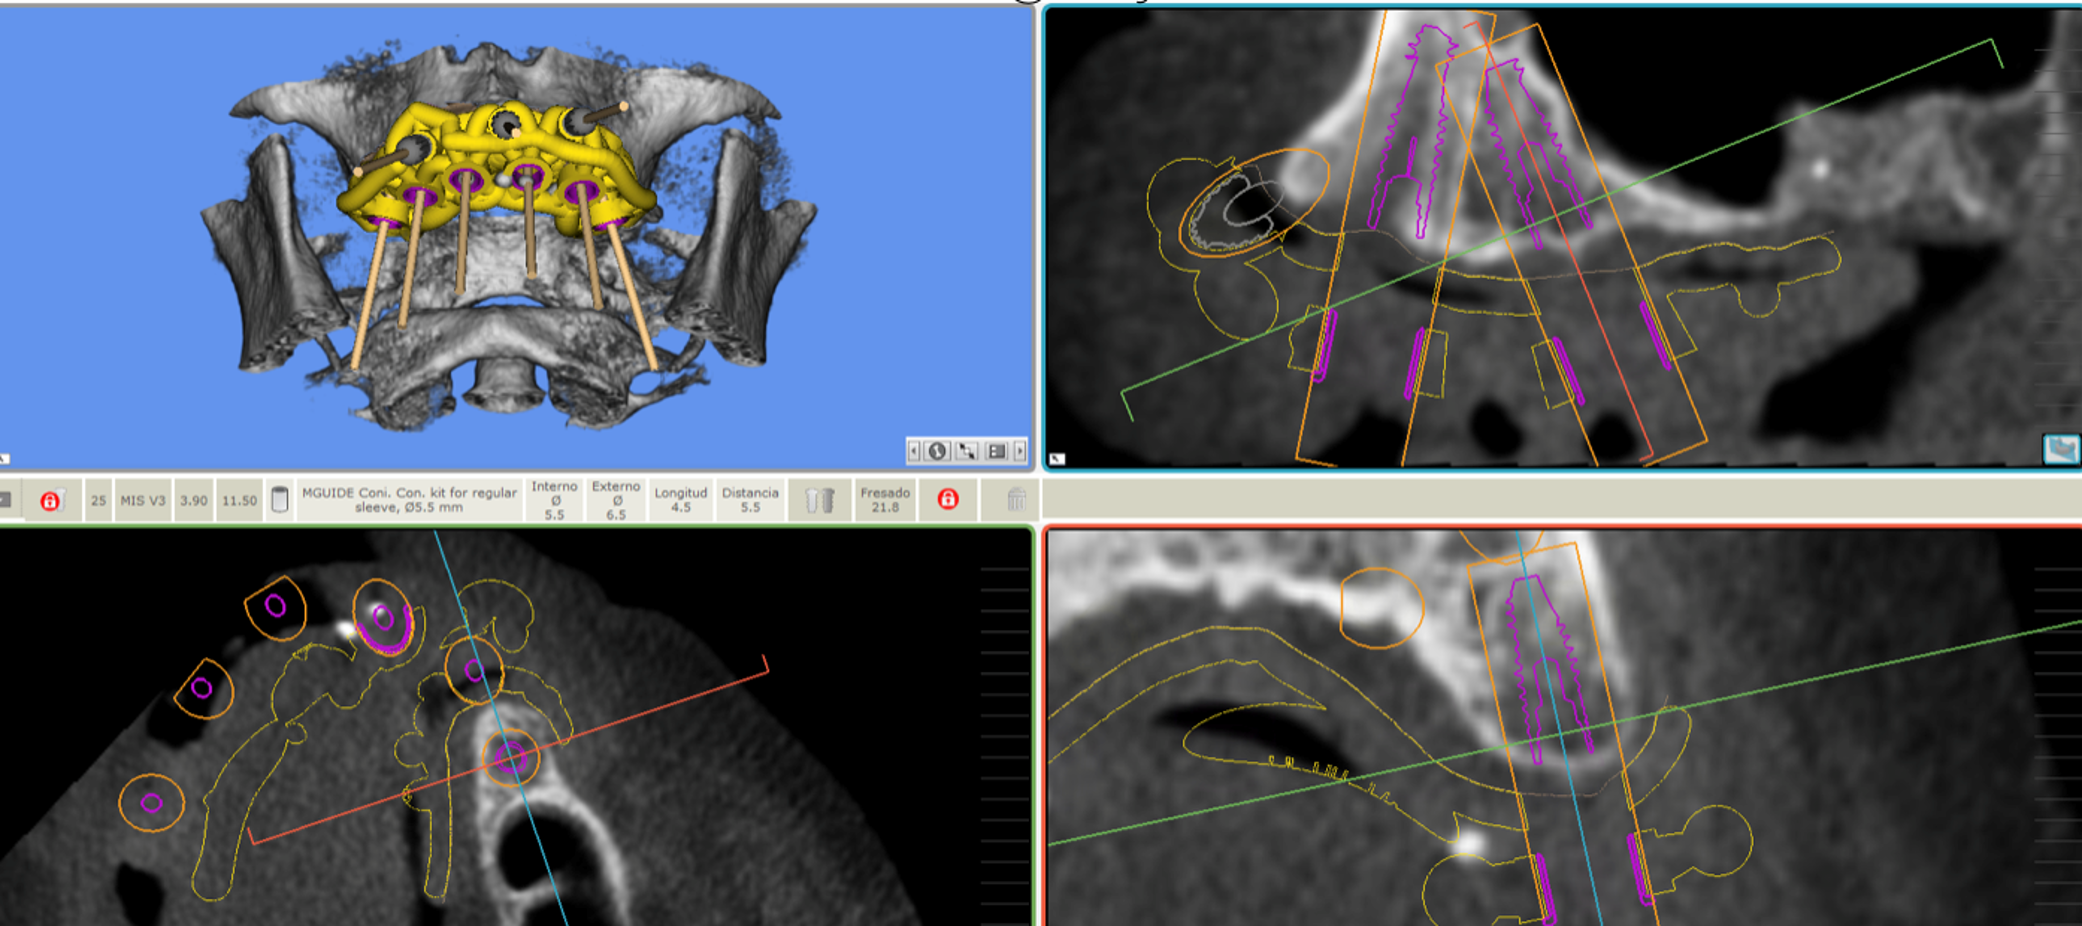Select tooth position number 25 field
2082x926 pixels.
98,500
